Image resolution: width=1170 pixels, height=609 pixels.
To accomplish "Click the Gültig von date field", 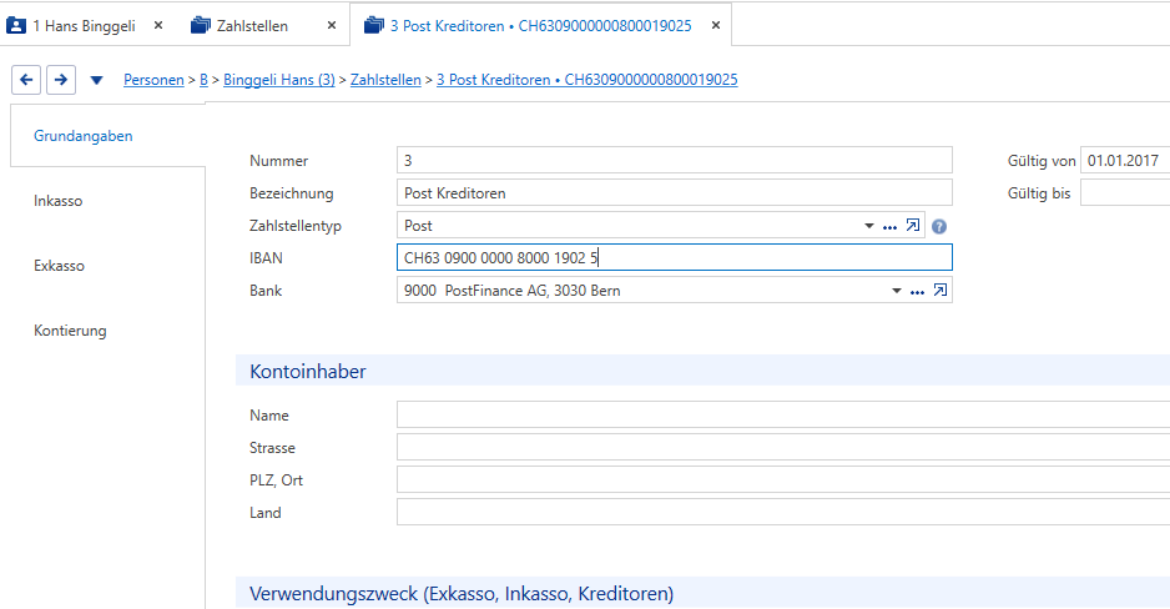I will tap(1125, 160).
